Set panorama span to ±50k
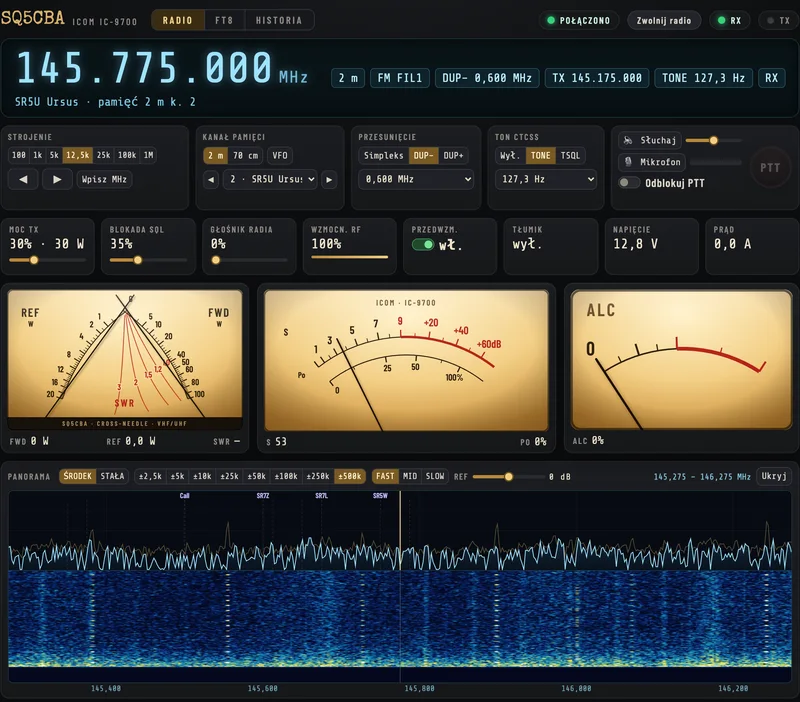 (x=256, y=476)
